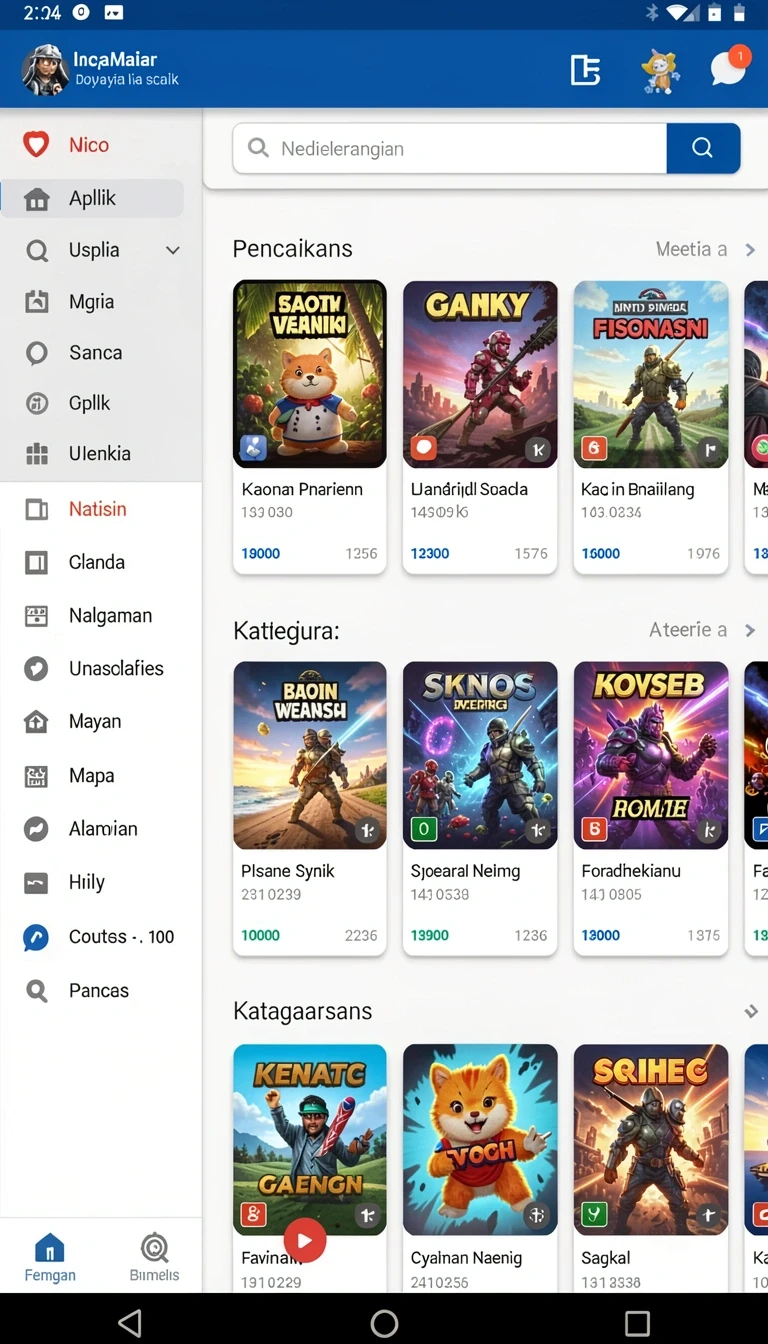The height and width of the screenshot is (1344, 768).
Task: Click the Foradhekianu title text
Action: tap(631, 871)
